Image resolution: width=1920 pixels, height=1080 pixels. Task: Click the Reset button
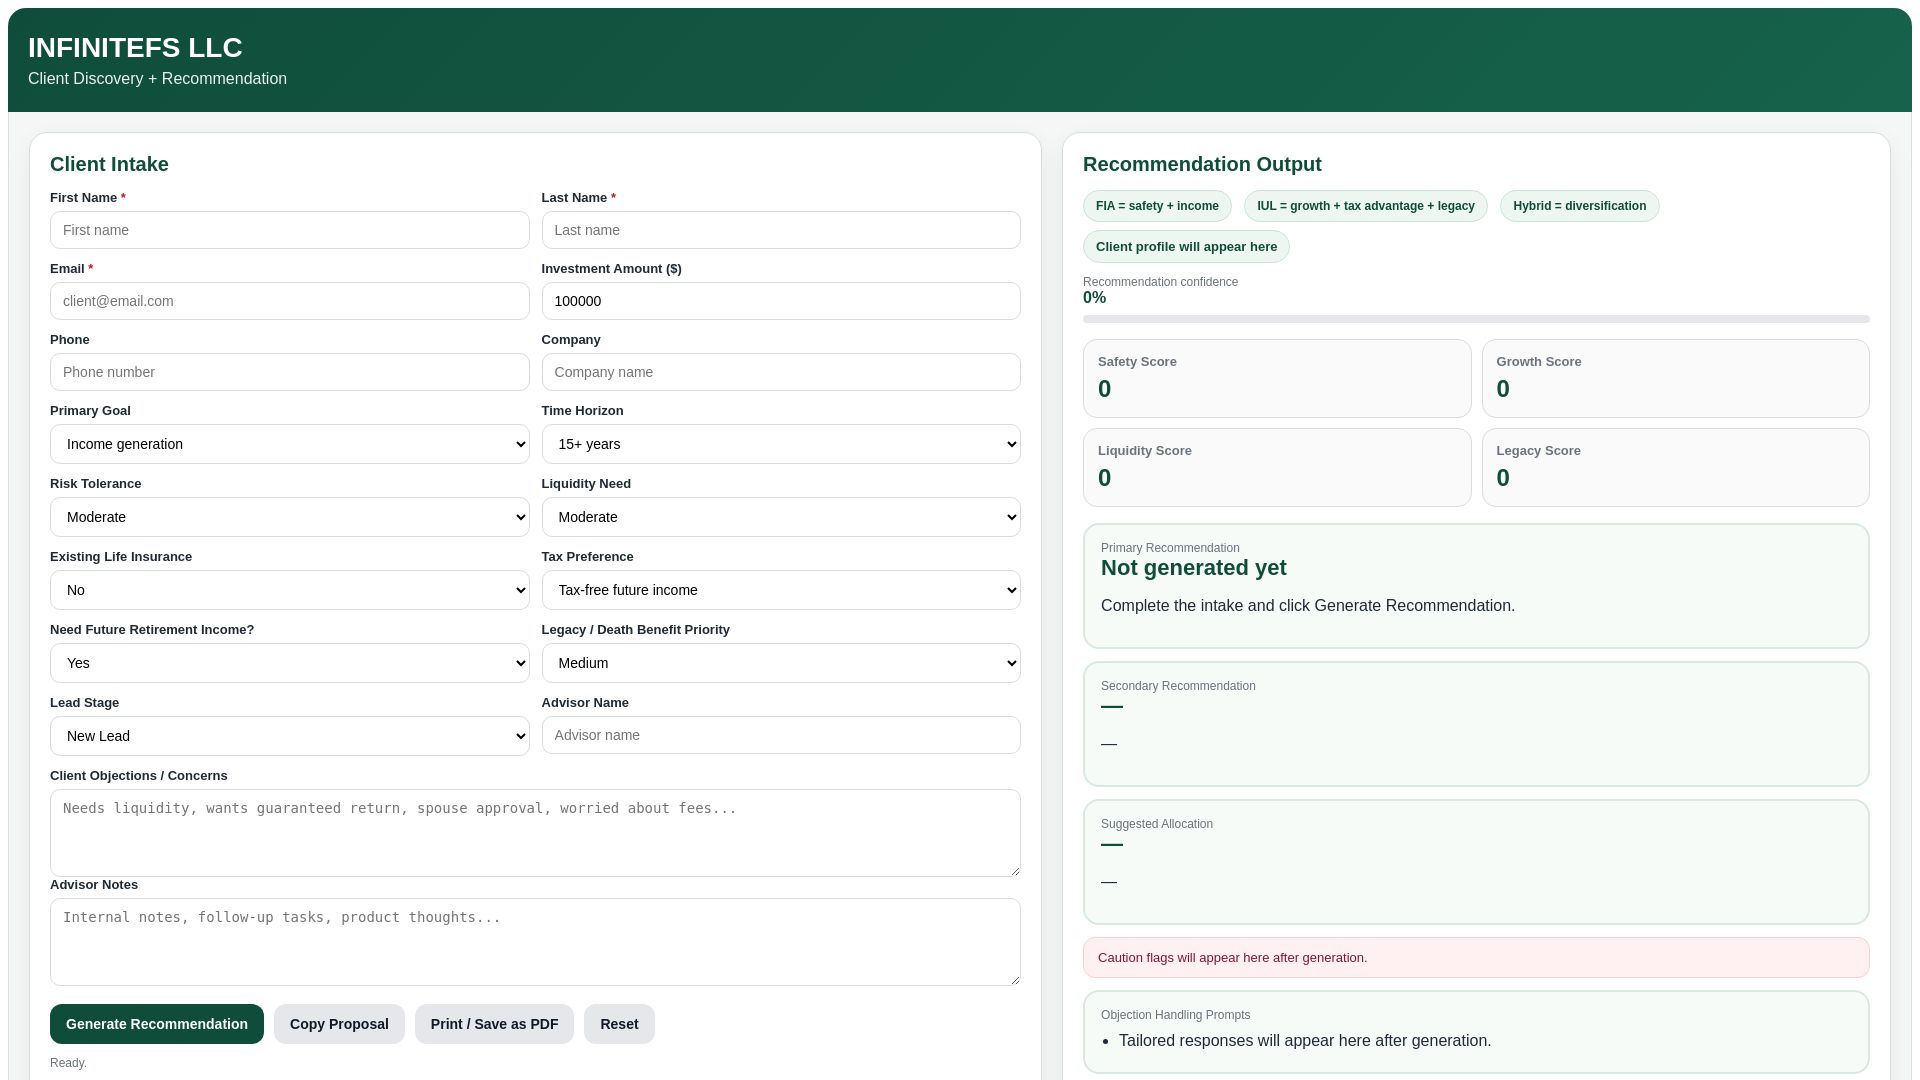pos(619,1024)
